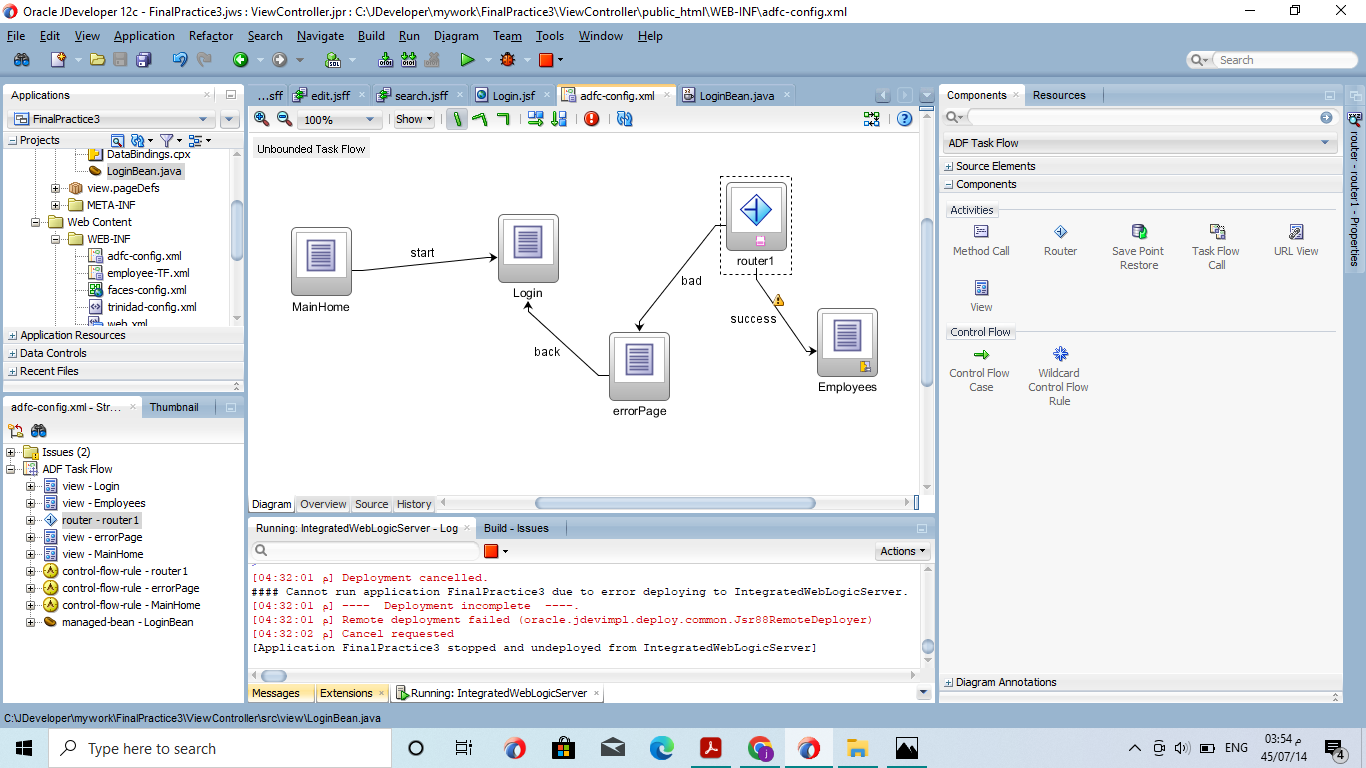Click the horizontal layout arrange icon
The image size is (1366, 768).
click(x=535, y=119)
